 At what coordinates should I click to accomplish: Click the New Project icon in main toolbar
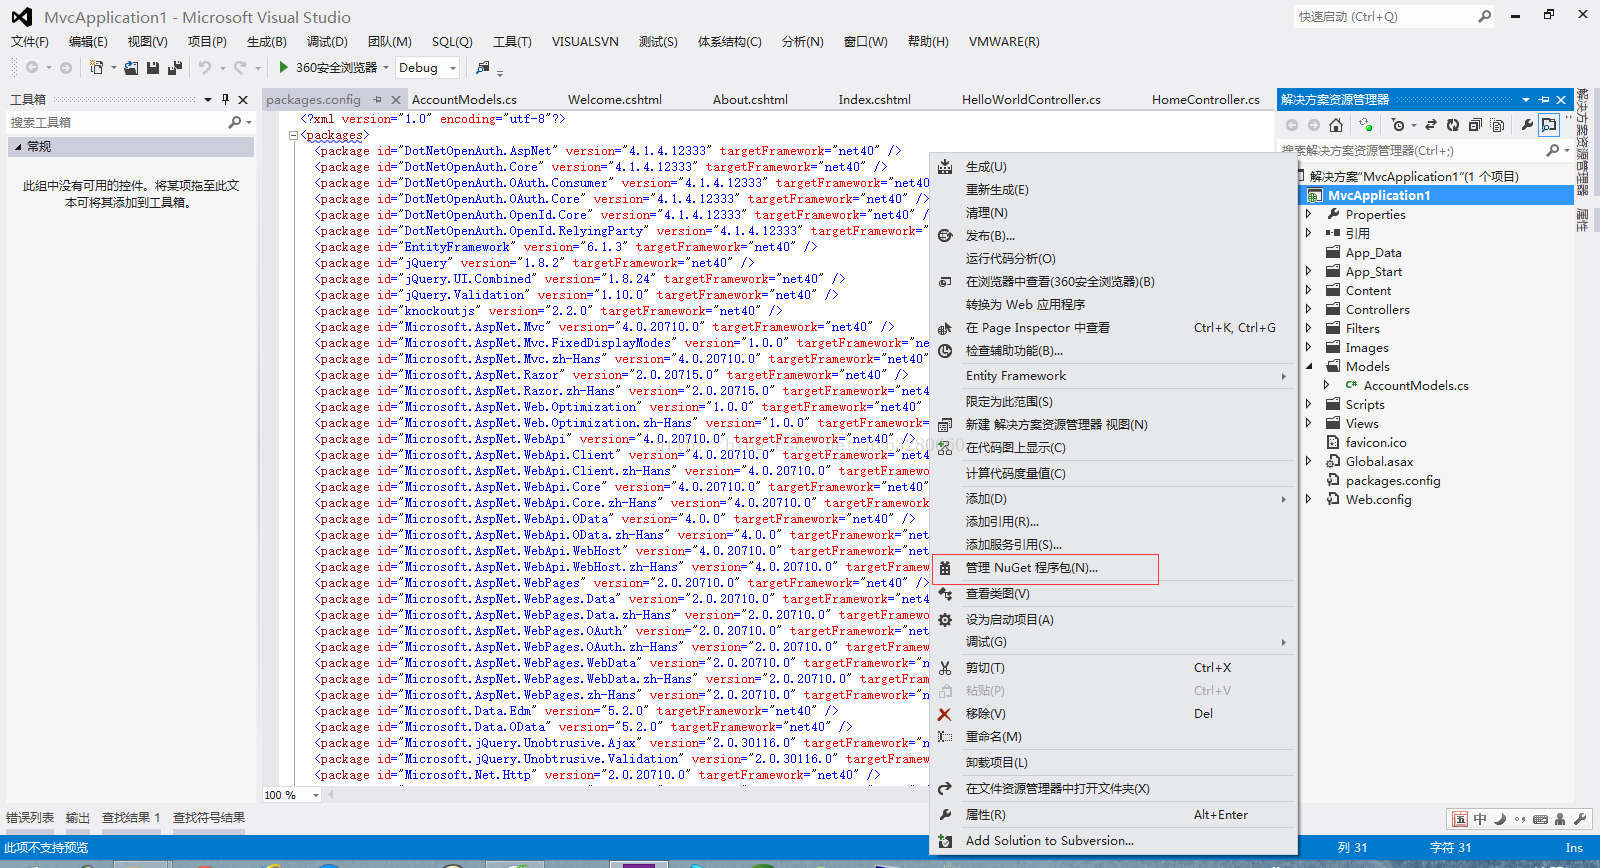click(x=96, y=67)
